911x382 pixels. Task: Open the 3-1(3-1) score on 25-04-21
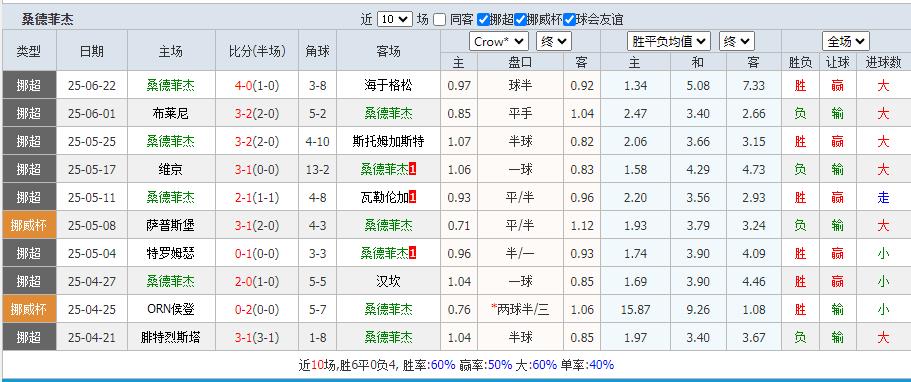pos(257,337)
